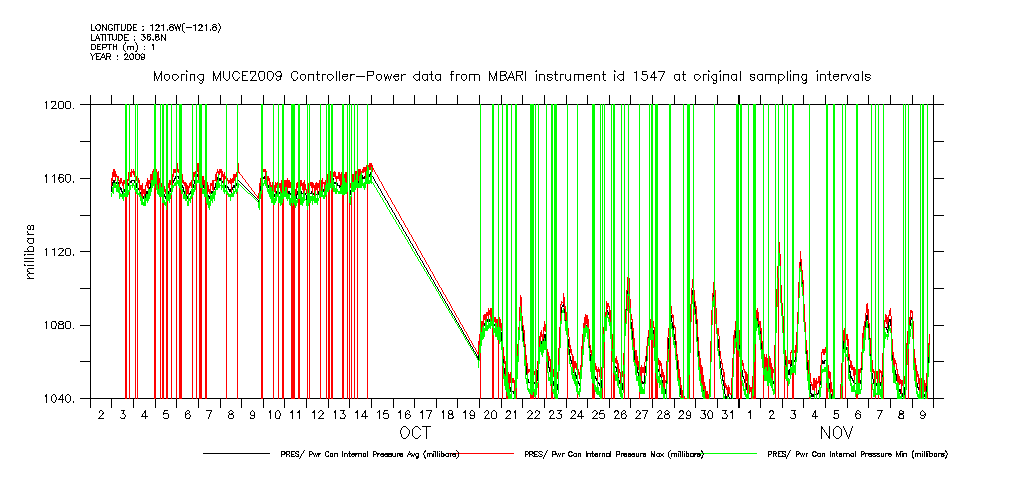Click the Internal Pressure Min legend entry
Viewport: 1009px width, 504px height.
[857, 454]
